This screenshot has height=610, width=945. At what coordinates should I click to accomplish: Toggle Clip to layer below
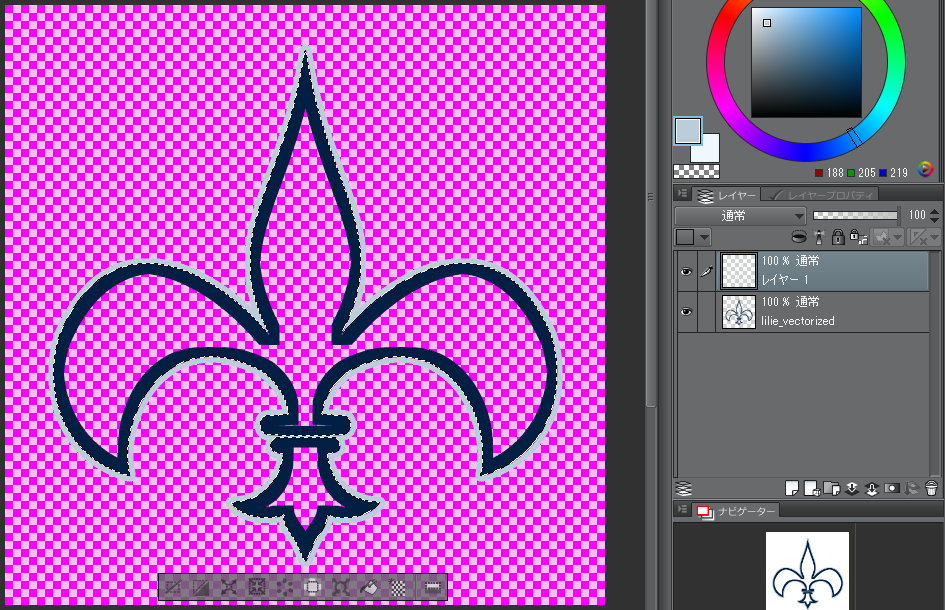[x=799, y=237]
